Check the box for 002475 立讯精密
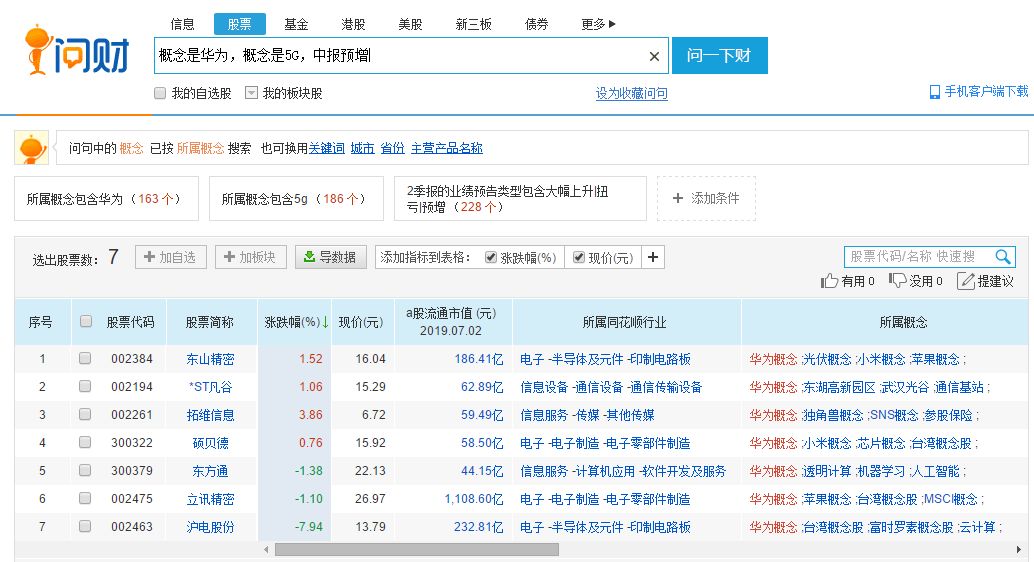The width and height of the screenshot is (1034, 562). point(85,498)
